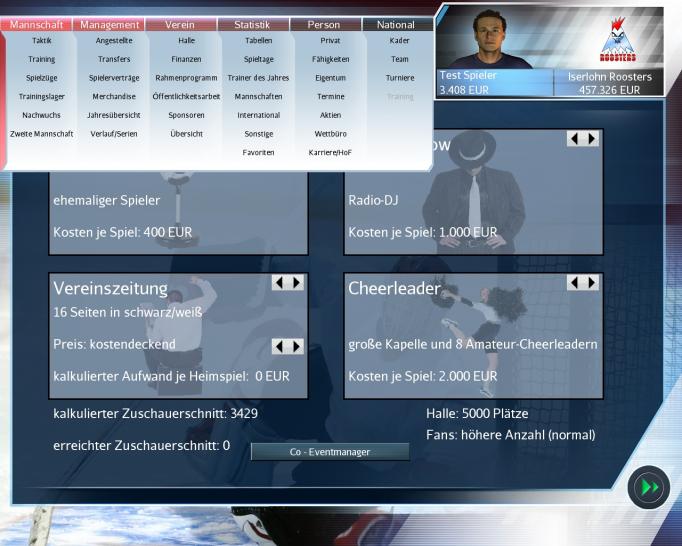Open Sonstige menu entry
This screenshot has height=546, width=682.
pyautogui.click(x=258, y=134)
